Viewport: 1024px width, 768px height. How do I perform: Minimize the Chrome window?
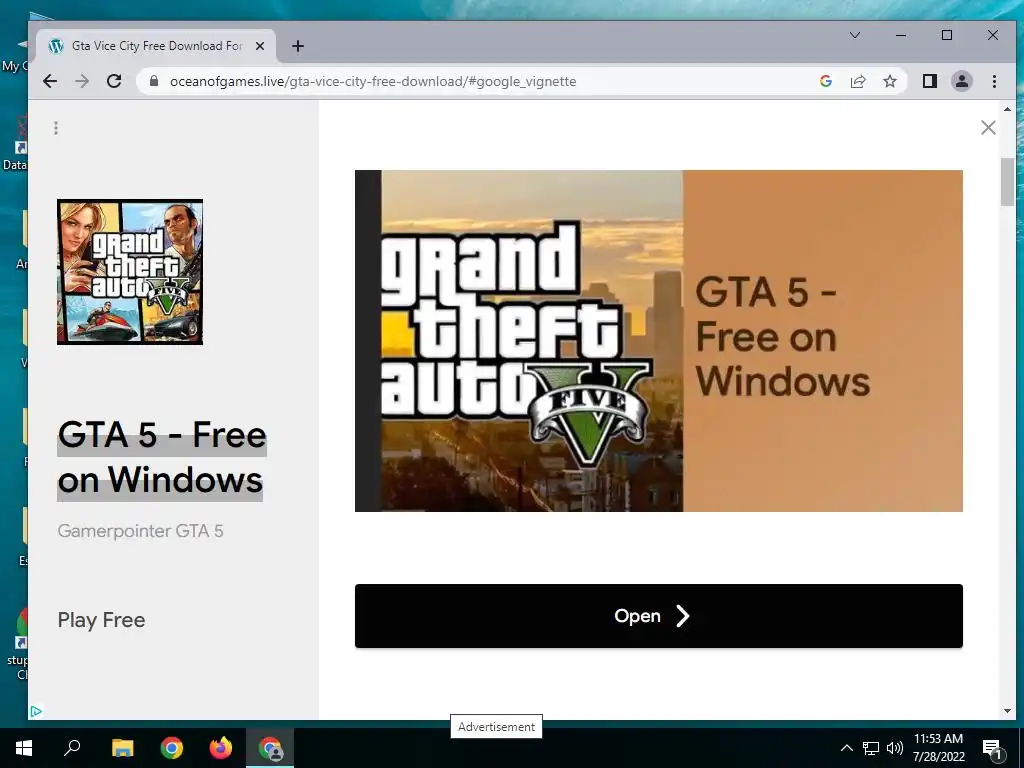[901, 35]
